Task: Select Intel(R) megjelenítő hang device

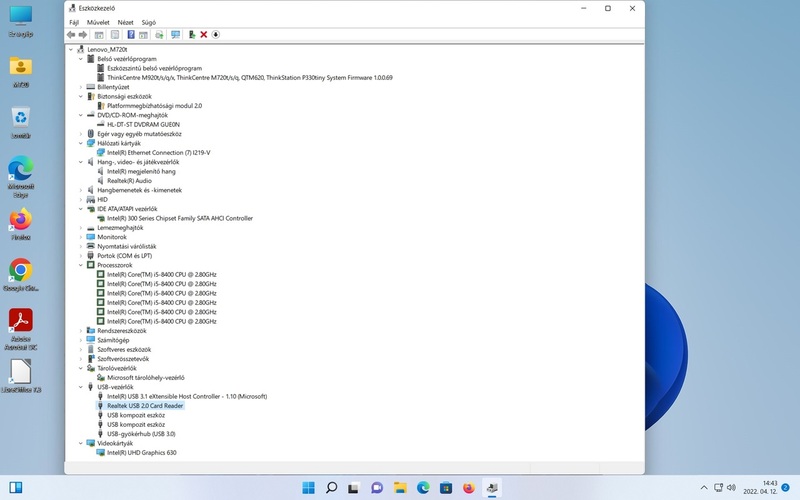Action: 141,171
